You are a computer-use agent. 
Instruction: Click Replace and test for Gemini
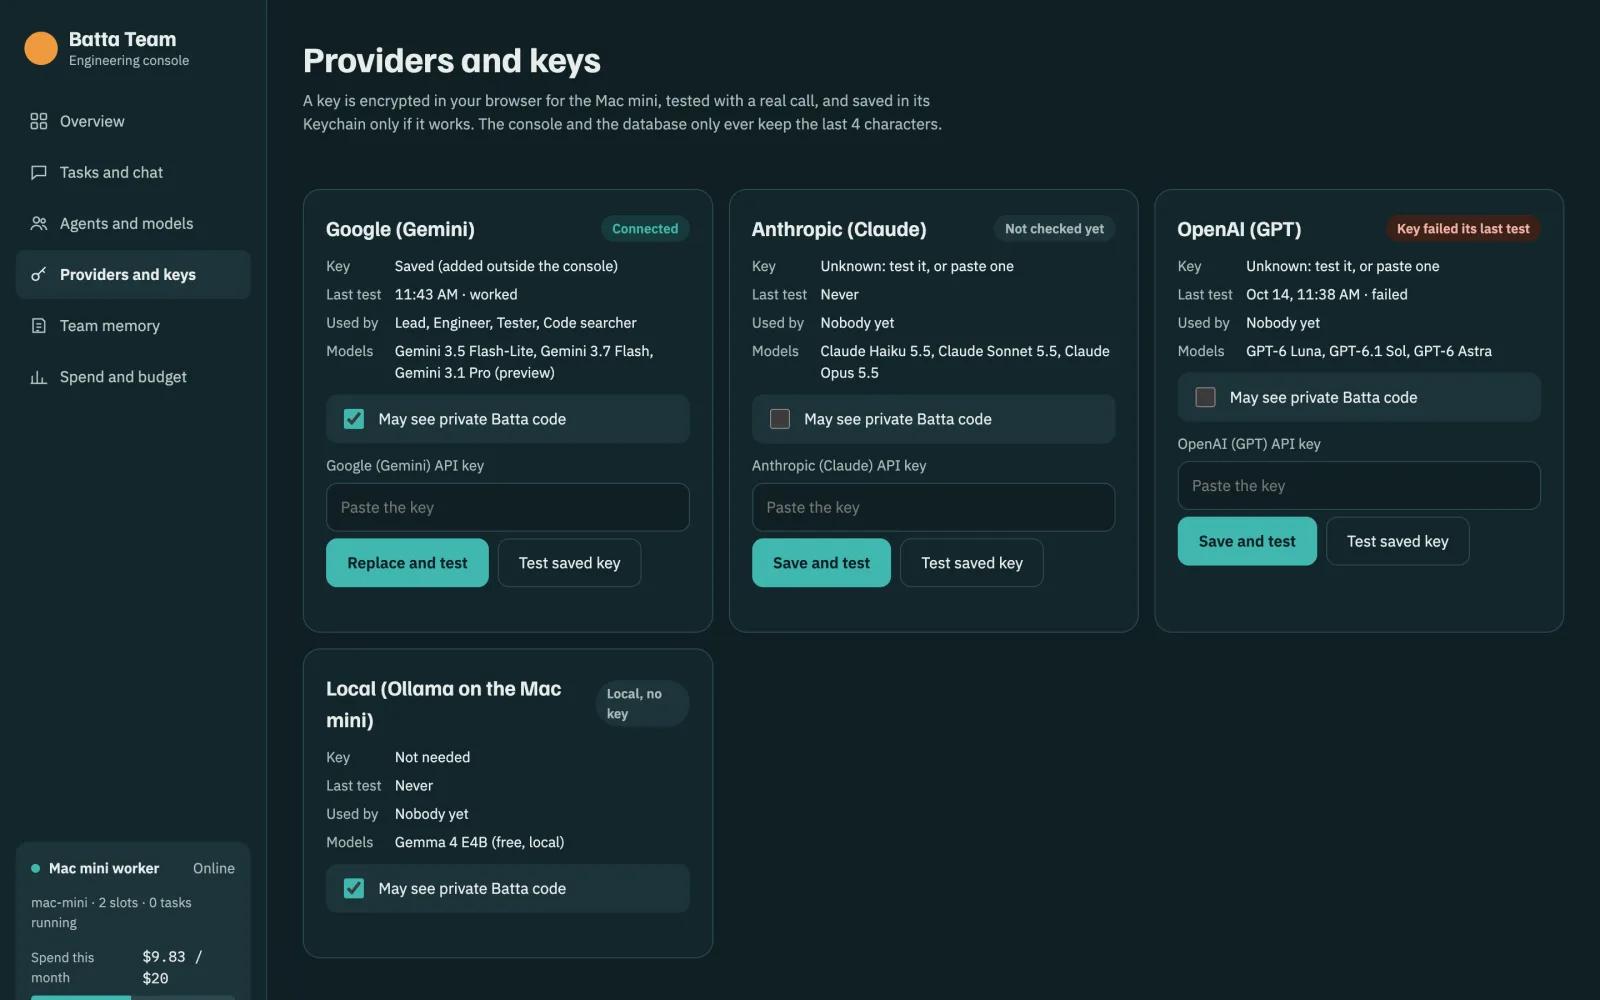click(x=407, y=563)
